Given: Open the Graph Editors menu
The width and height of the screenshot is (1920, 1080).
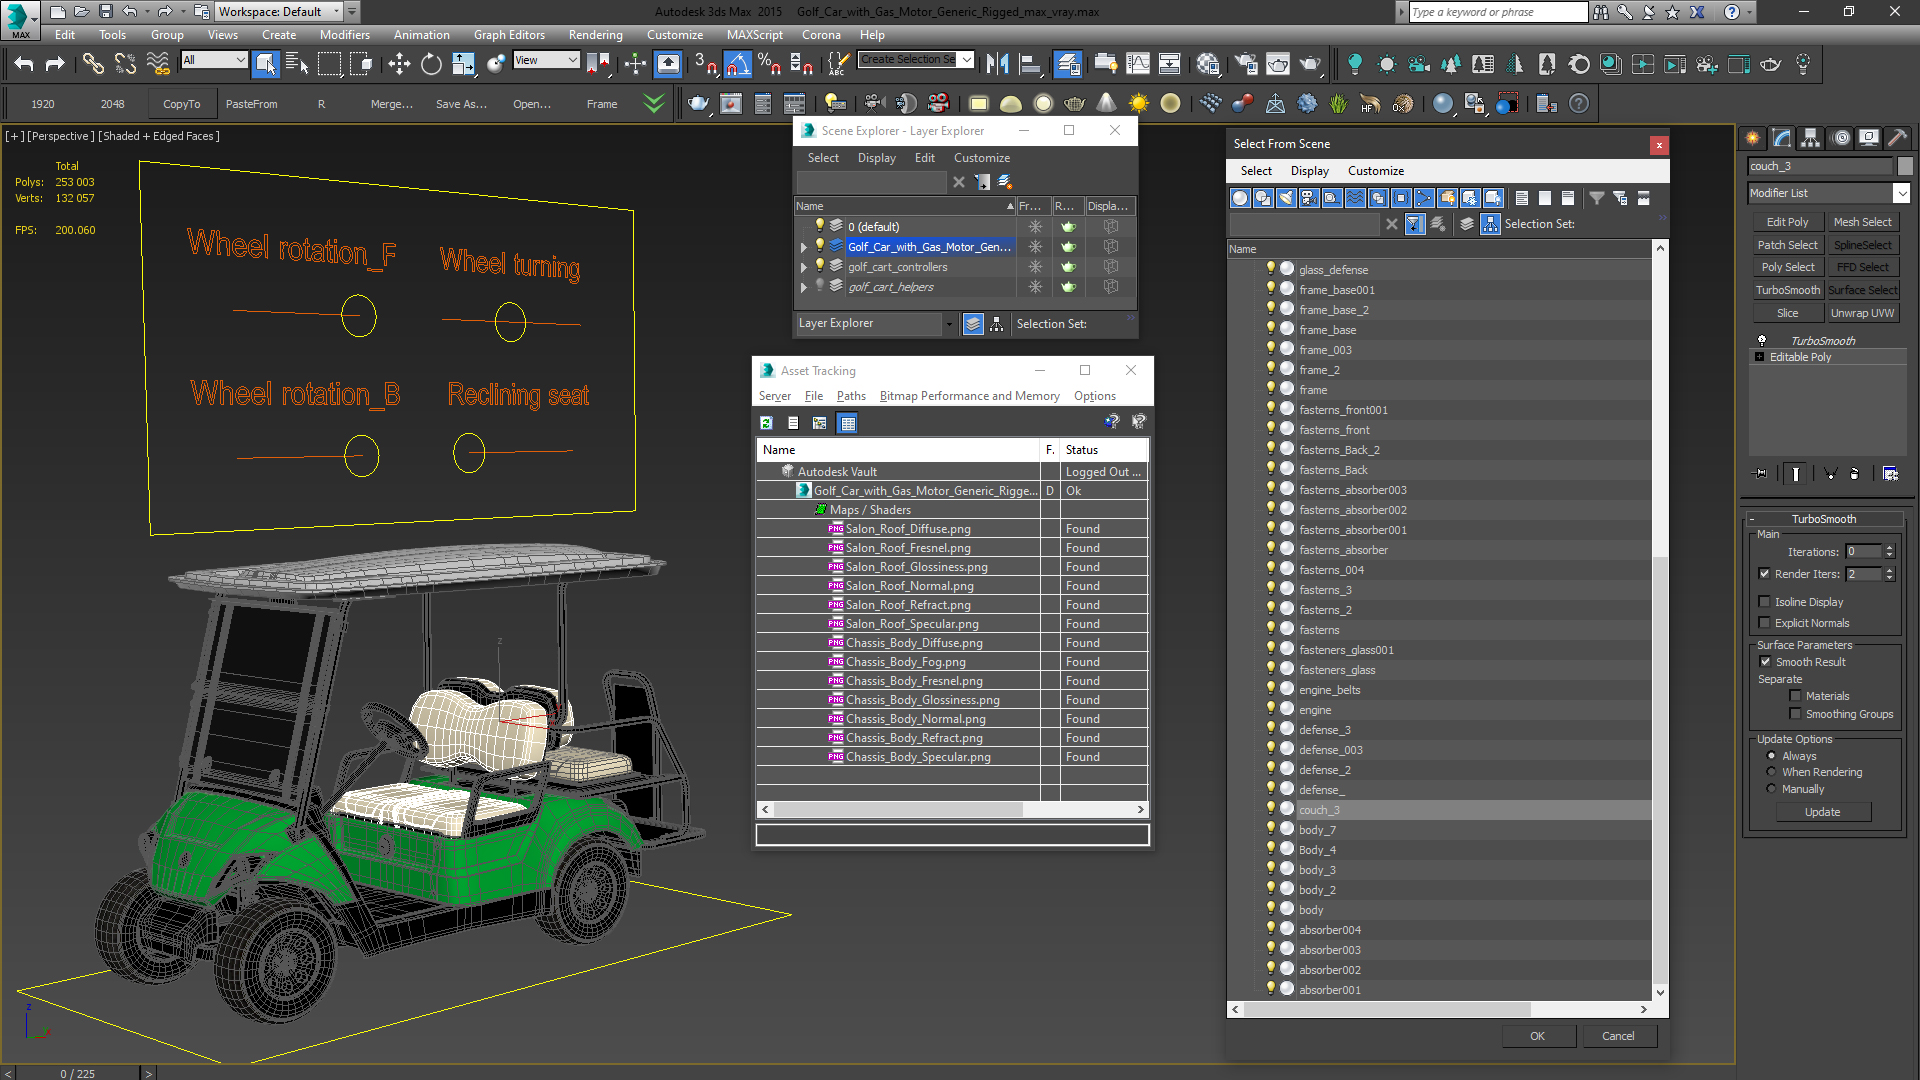Looking at the screenshot, I should coord(509,34).
